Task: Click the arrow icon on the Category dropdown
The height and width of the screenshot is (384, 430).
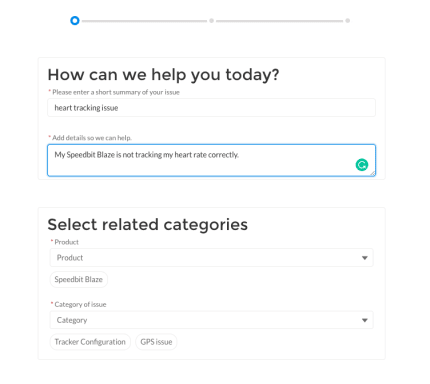Action: click(365, 320)
